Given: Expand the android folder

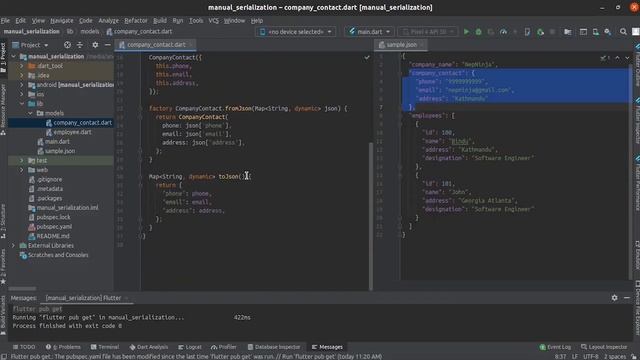Looking at the screenshot, I should pos(22,85).
